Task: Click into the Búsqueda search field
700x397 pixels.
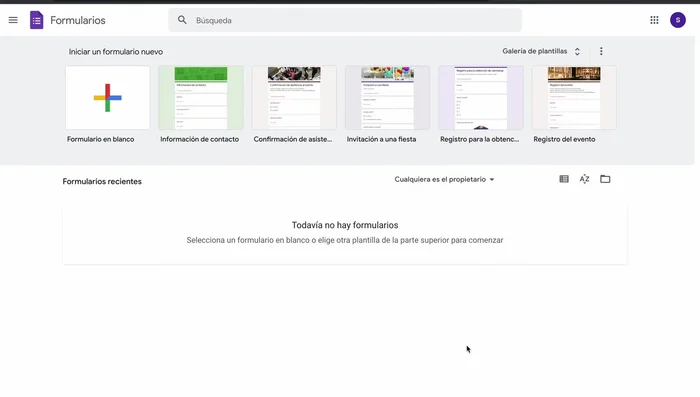Action: [x=345, y=20]
